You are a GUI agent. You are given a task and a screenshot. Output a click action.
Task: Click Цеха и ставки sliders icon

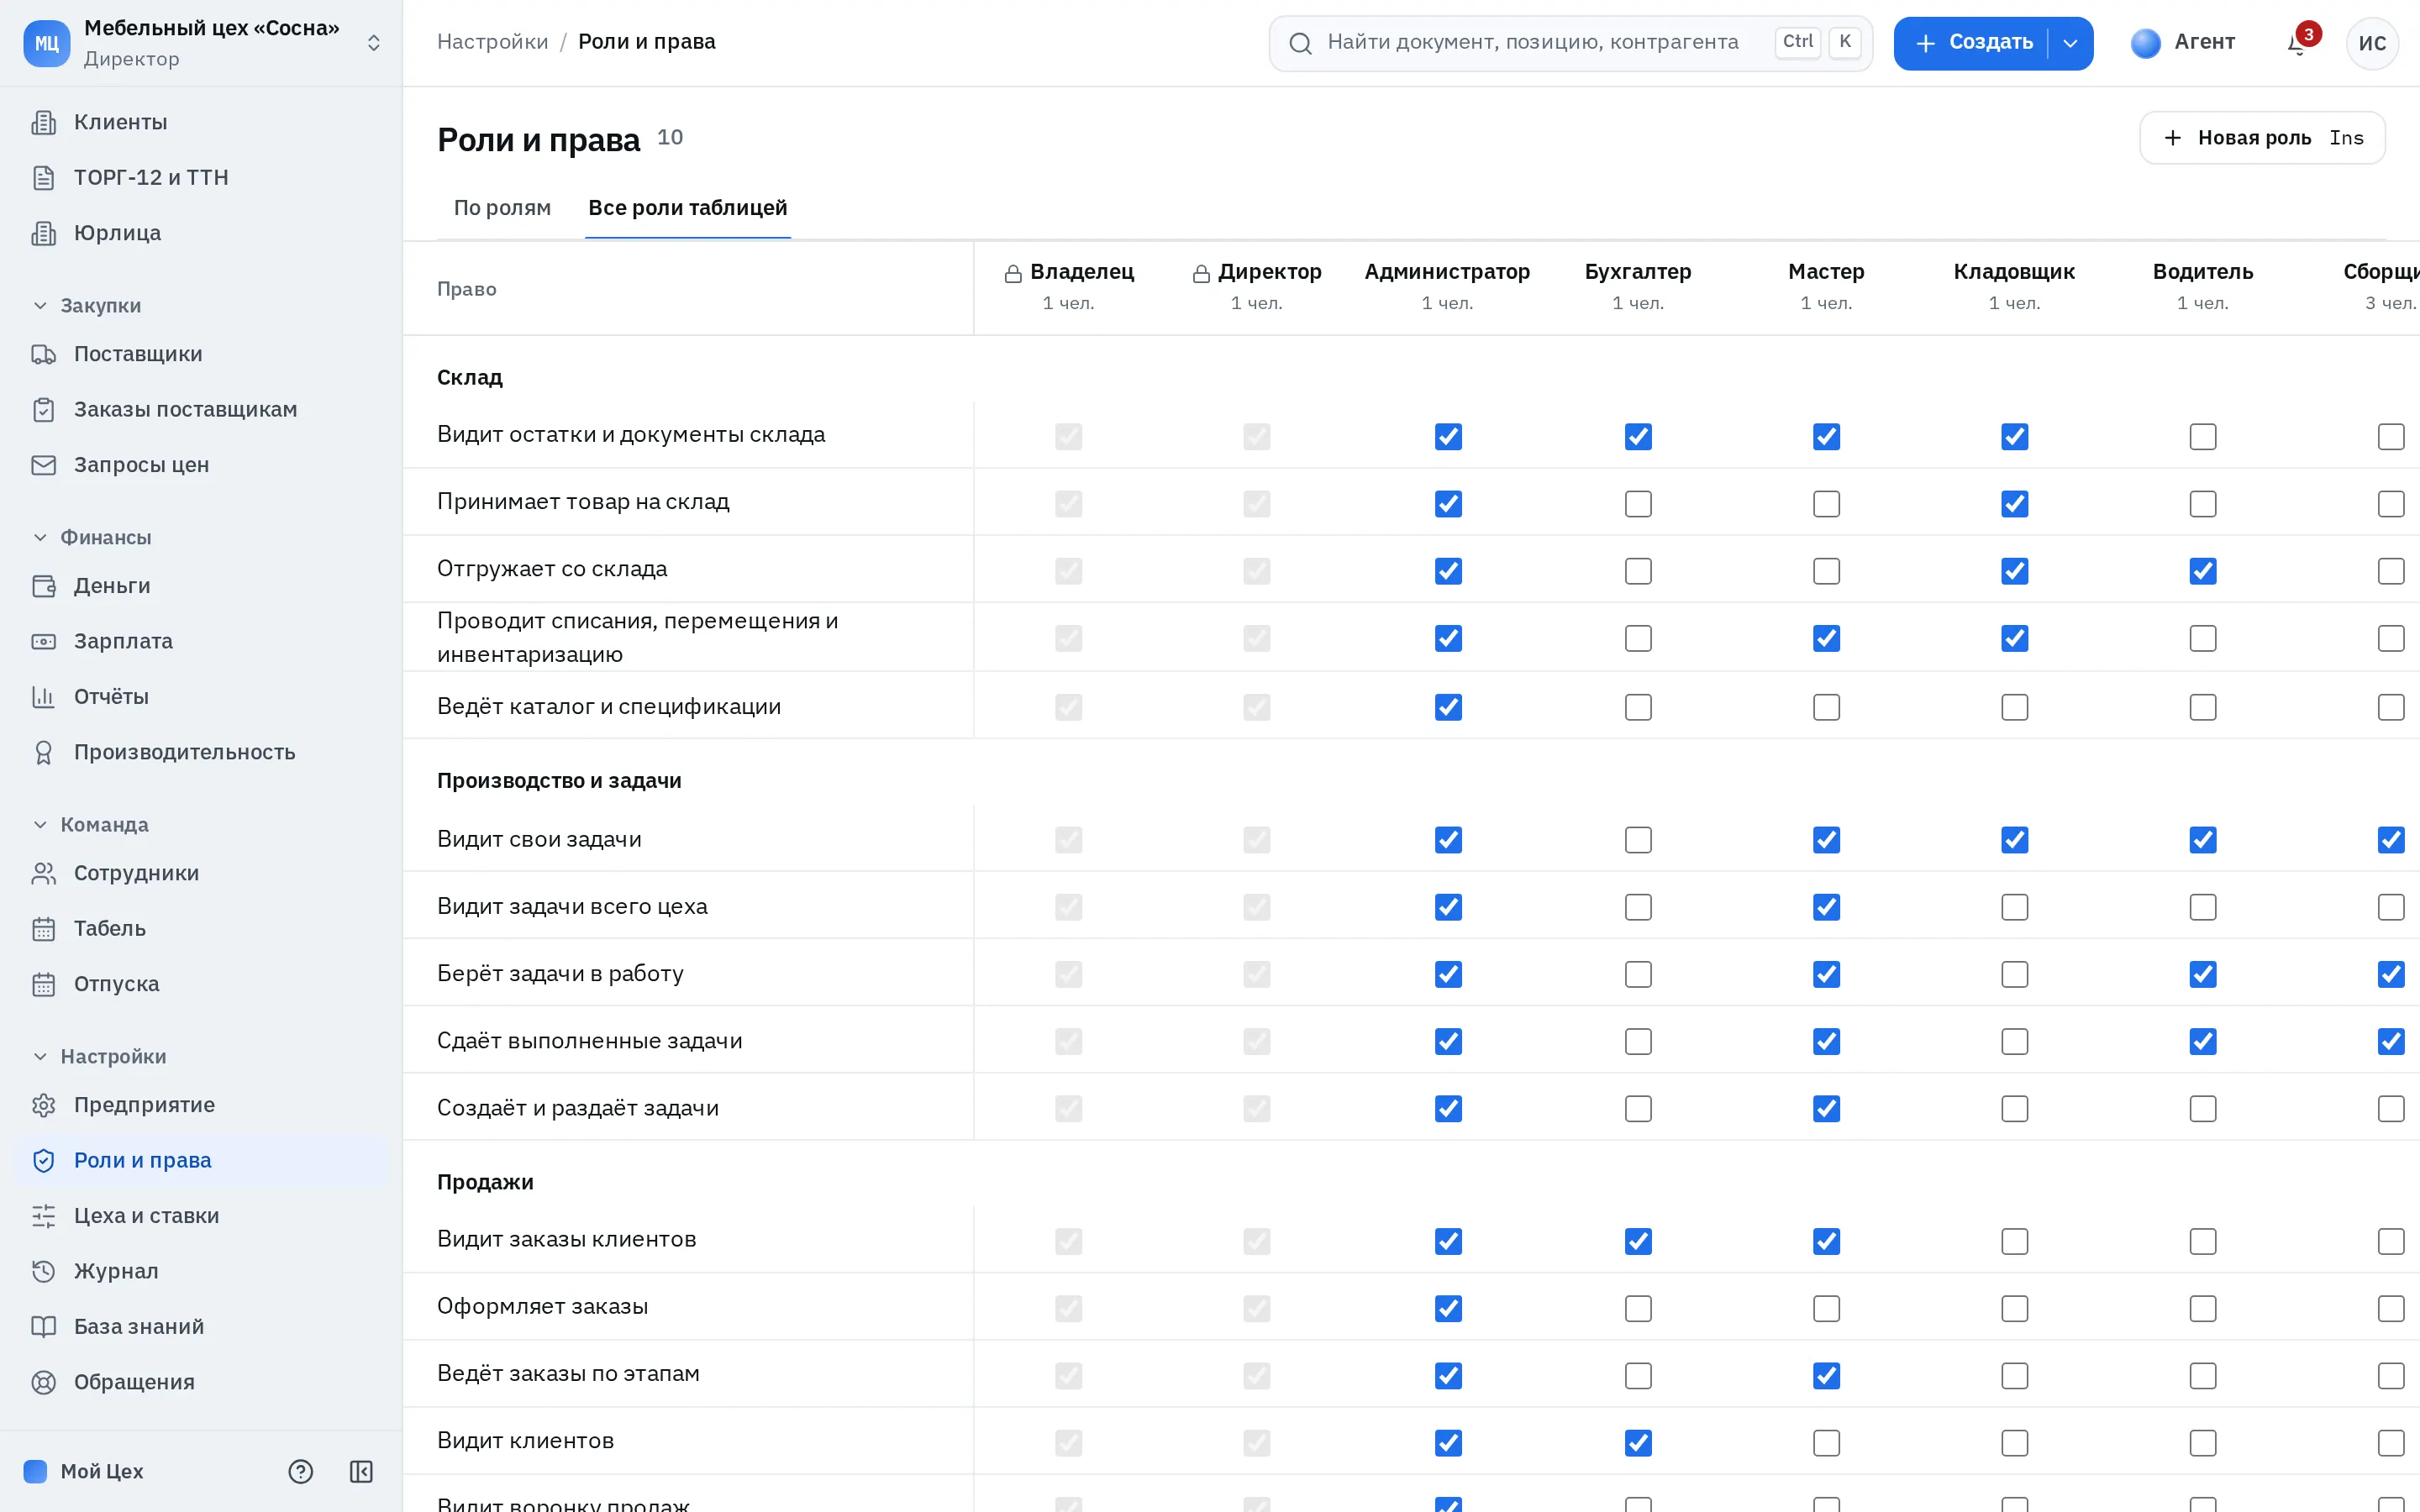(43, 1217)
